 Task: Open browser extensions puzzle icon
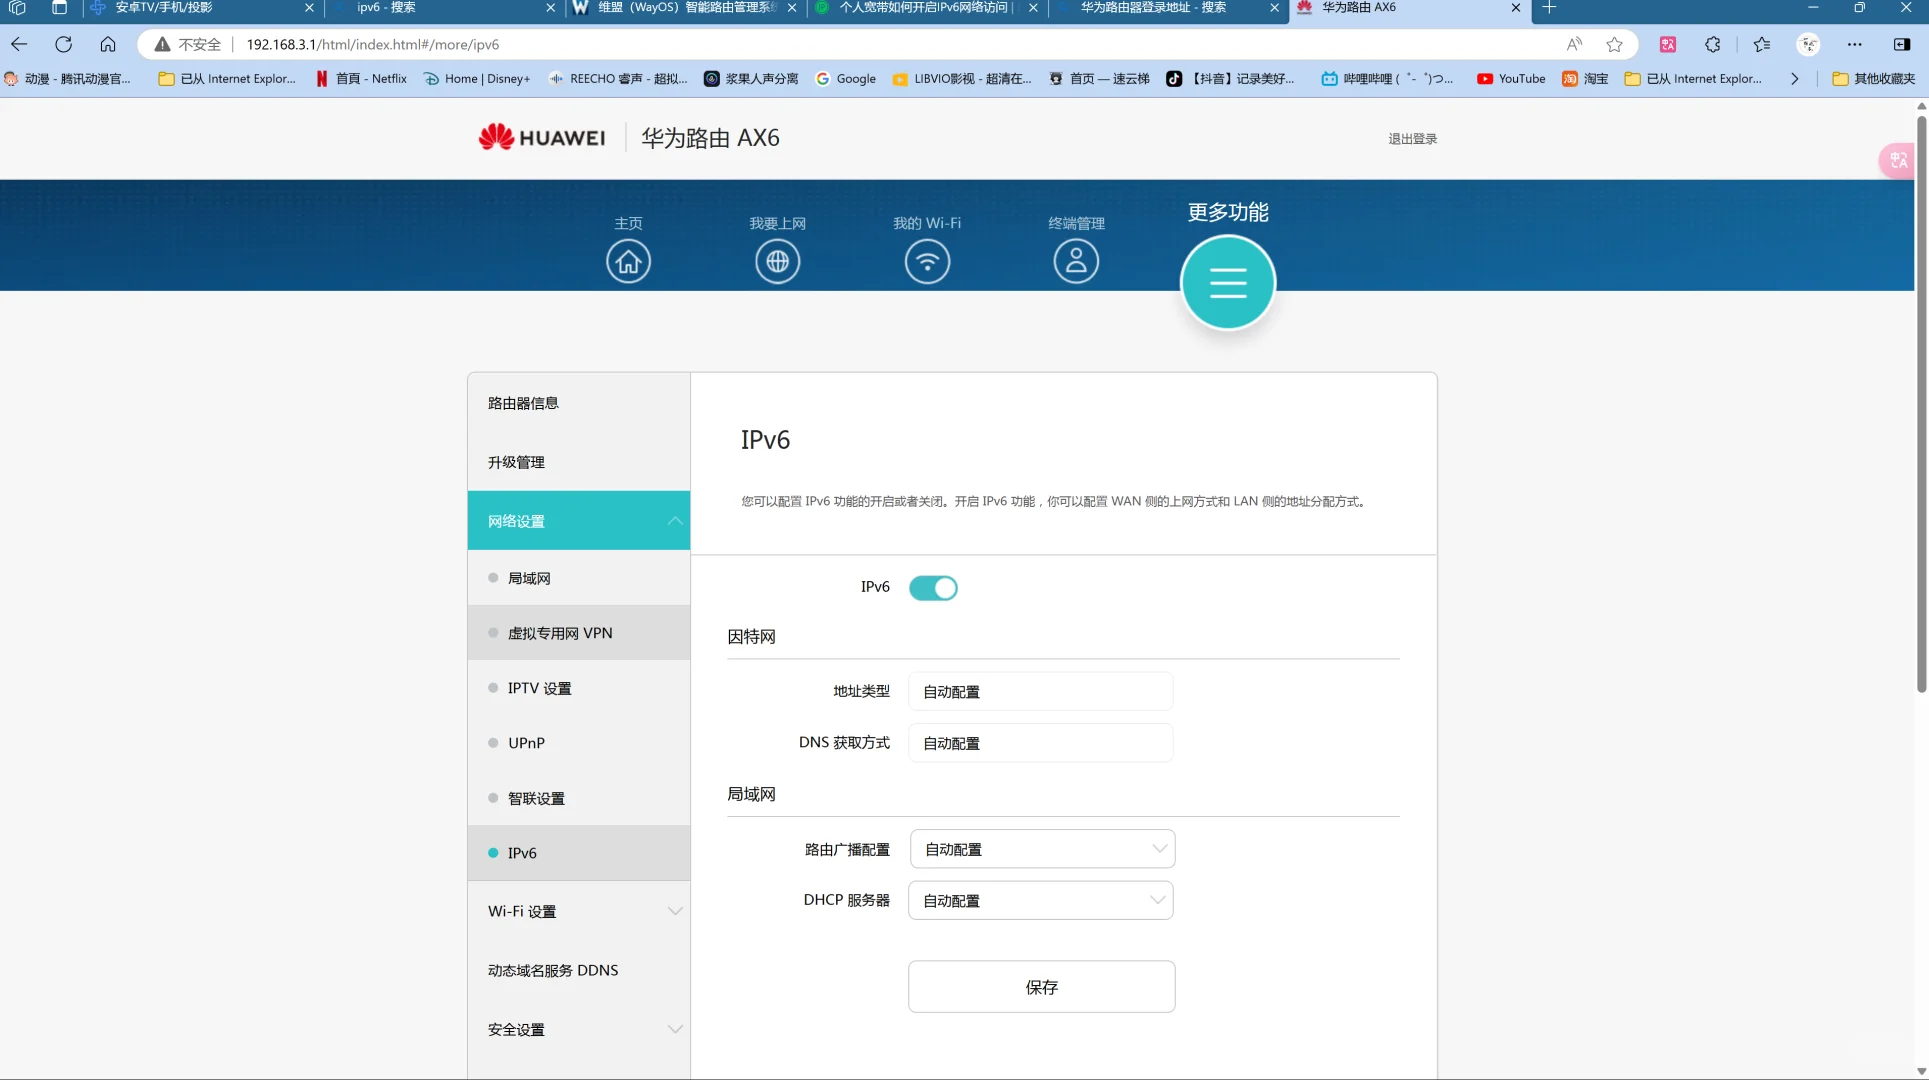point(1713,44)
